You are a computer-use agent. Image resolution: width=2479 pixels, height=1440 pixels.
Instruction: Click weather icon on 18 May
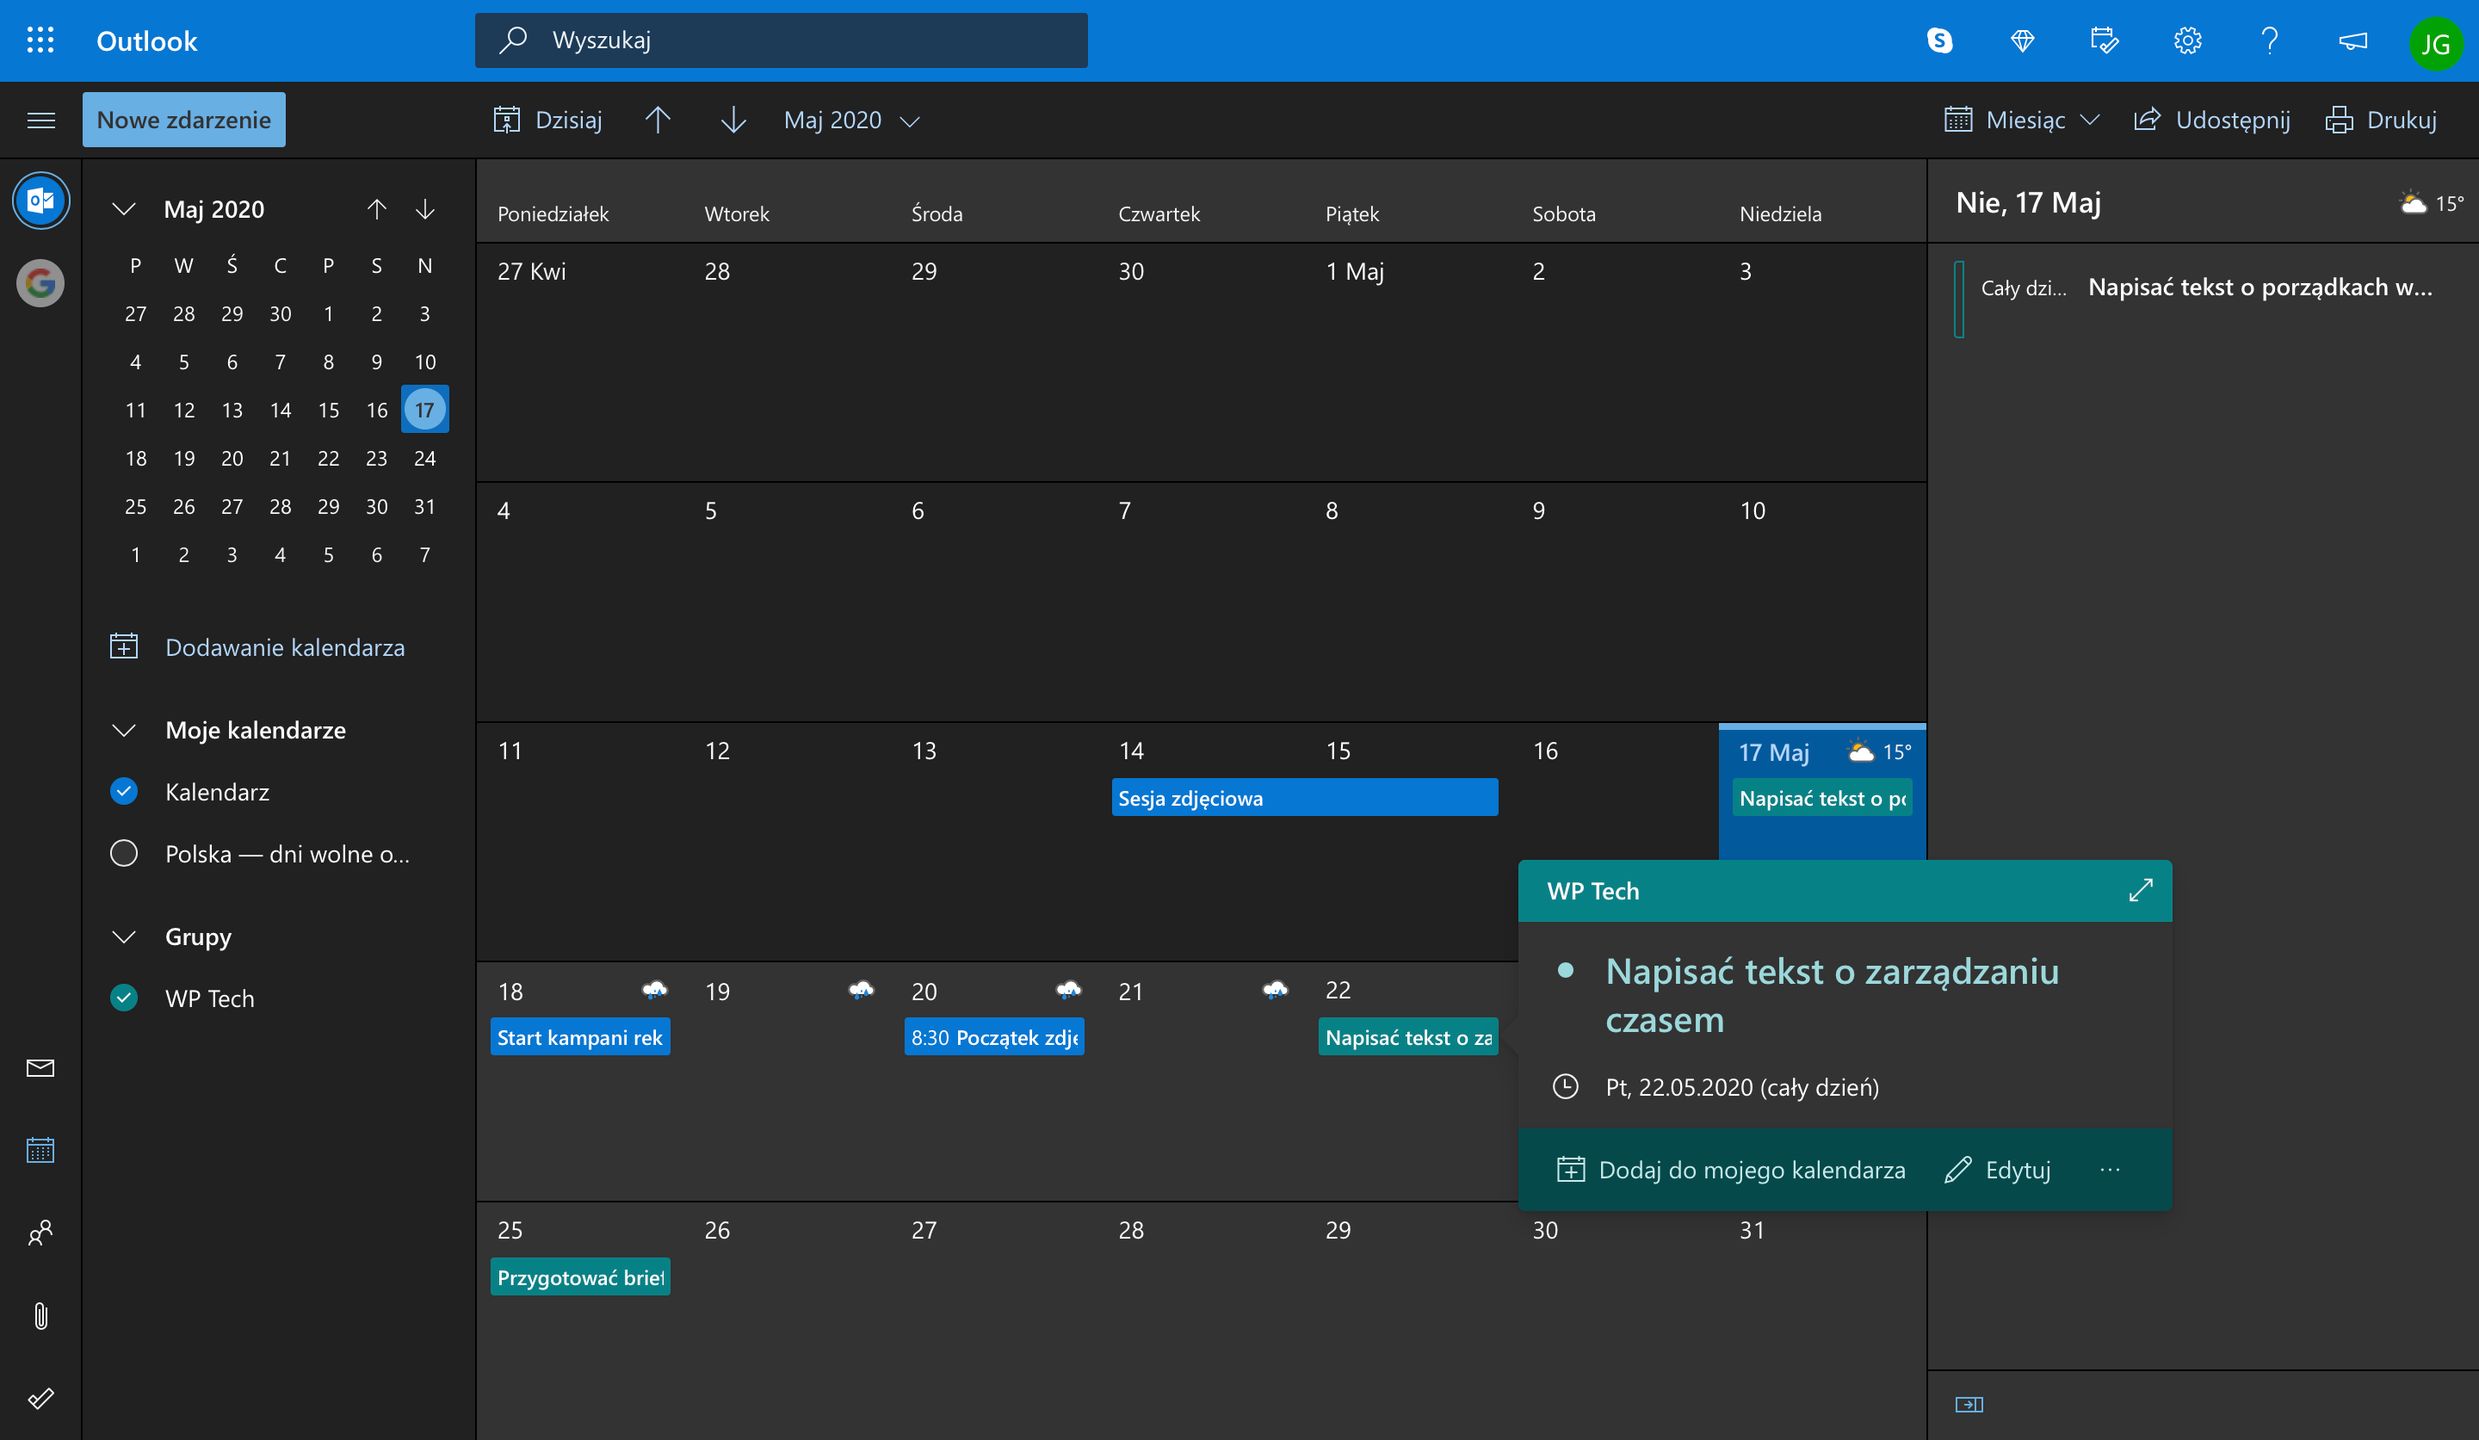[x=654, y=990]
